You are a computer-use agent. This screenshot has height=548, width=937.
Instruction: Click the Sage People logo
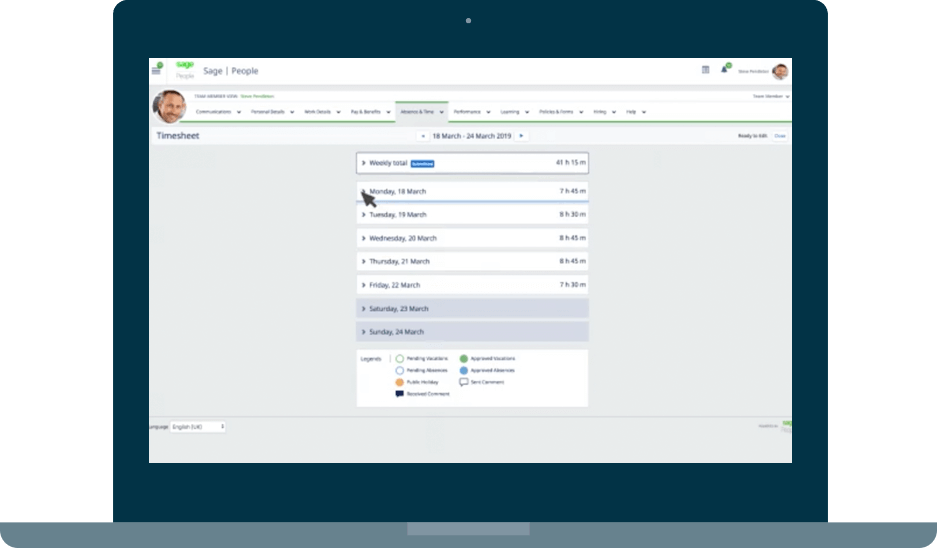185,70
